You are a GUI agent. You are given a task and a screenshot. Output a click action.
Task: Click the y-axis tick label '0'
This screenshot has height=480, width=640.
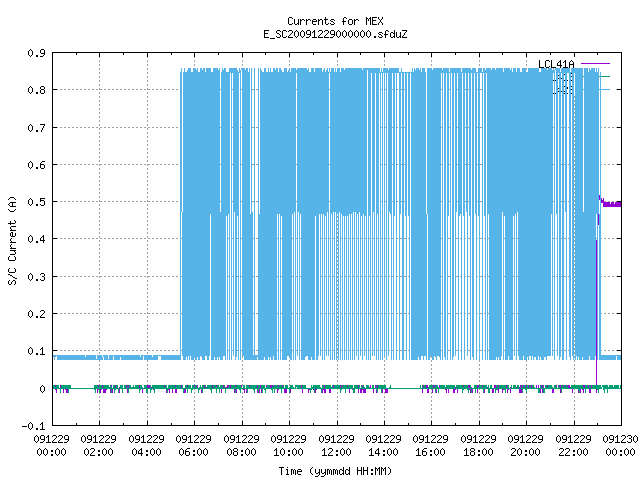(42, 389)
